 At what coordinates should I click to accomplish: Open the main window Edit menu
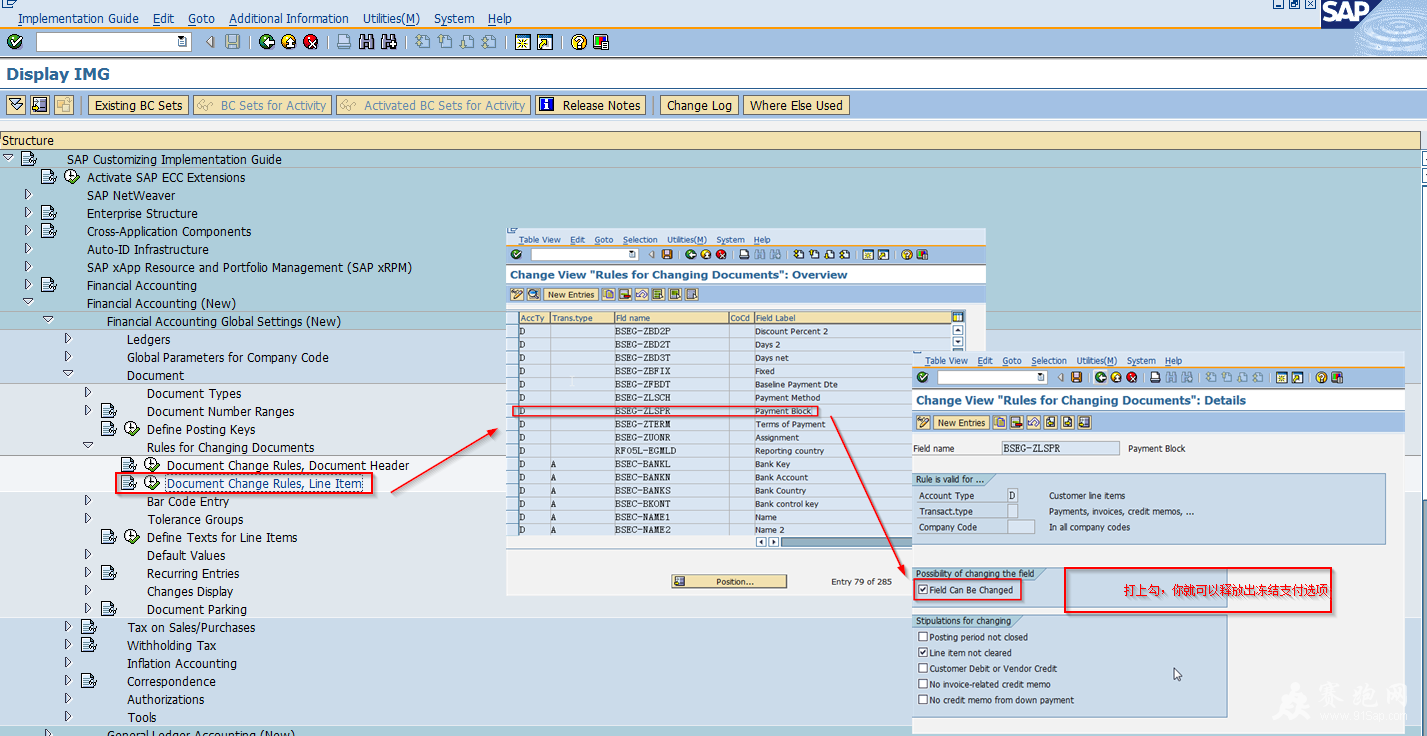click(163, 18)
